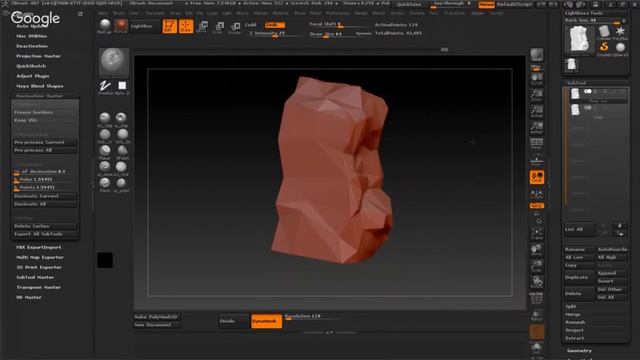Image resolution: width=640 pixels, height=360 pixels.
Task: Adjust the DynaMesh Resolution slider
Action: [312, 317]
